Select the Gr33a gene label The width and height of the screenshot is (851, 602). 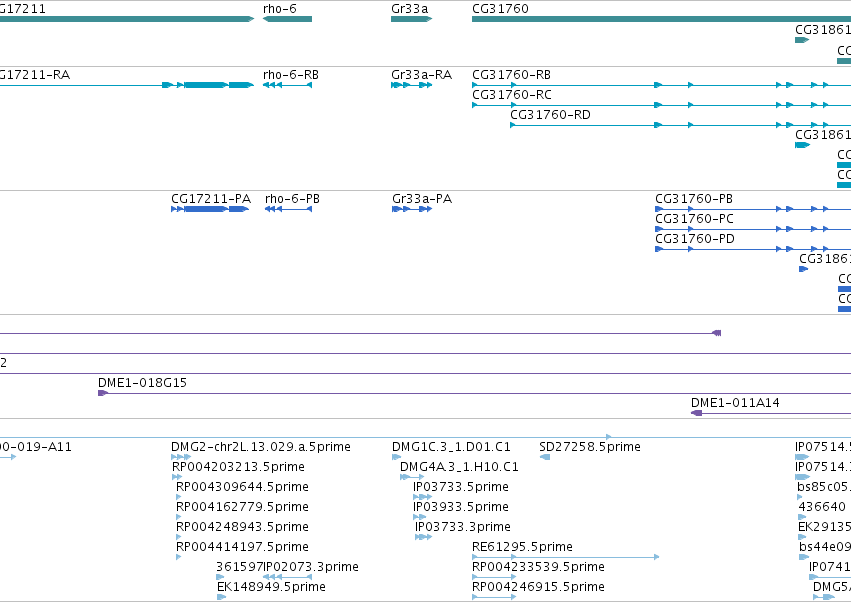pyautogui.click(x=409, y=9)
